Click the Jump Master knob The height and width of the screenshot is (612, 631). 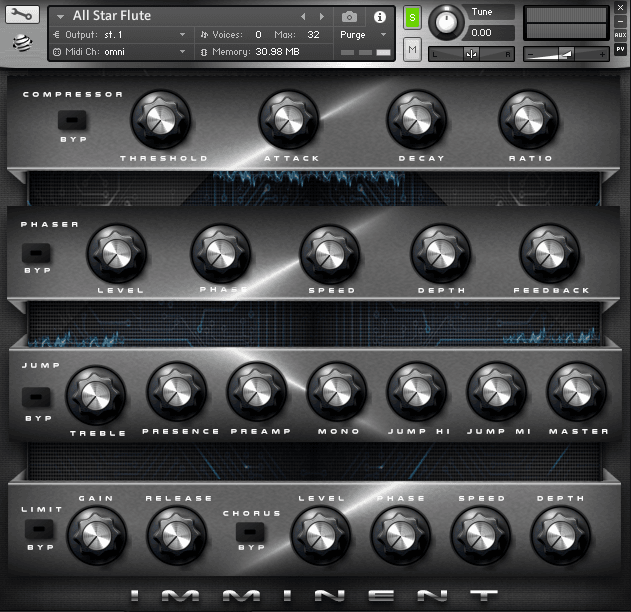tap(577, 392)
